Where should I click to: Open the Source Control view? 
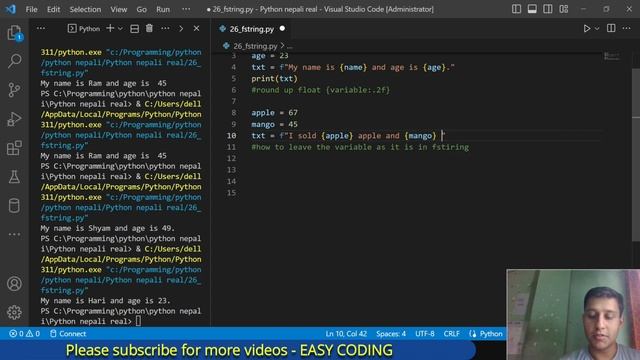[14, 90]
